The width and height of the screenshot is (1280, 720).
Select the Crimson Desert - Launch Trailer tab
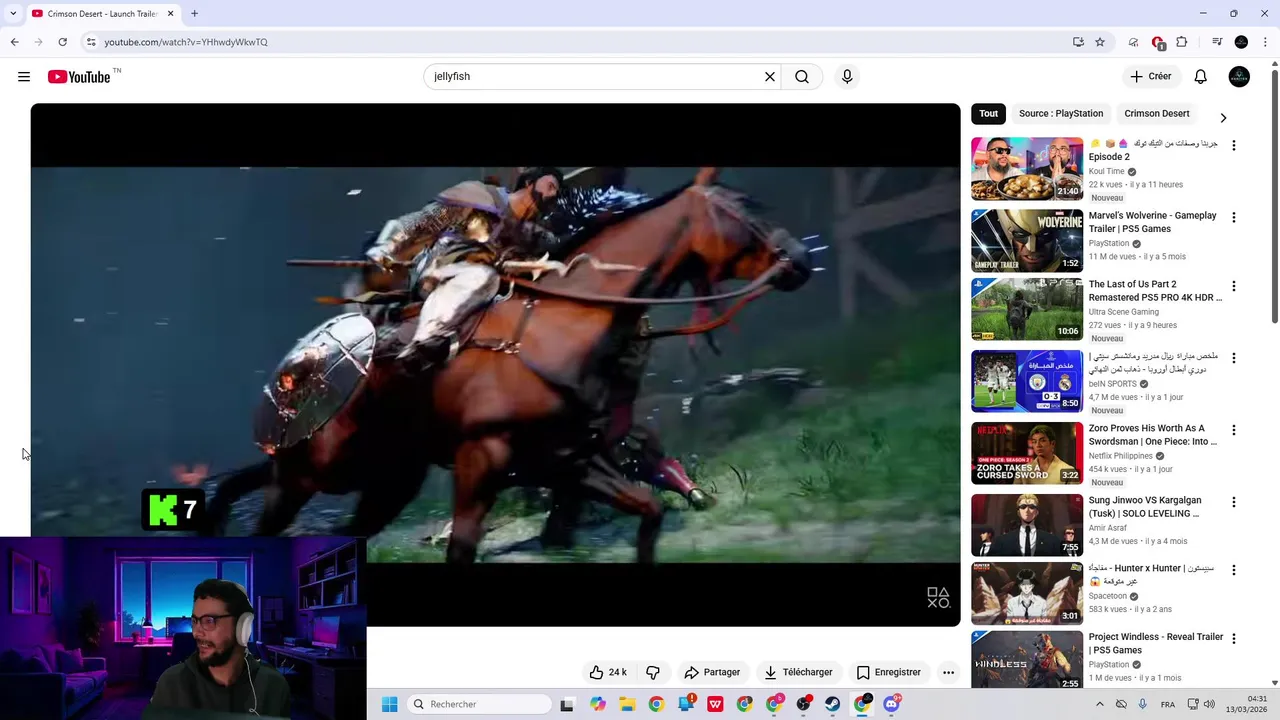pyautogui.click(x=102, y=13)
